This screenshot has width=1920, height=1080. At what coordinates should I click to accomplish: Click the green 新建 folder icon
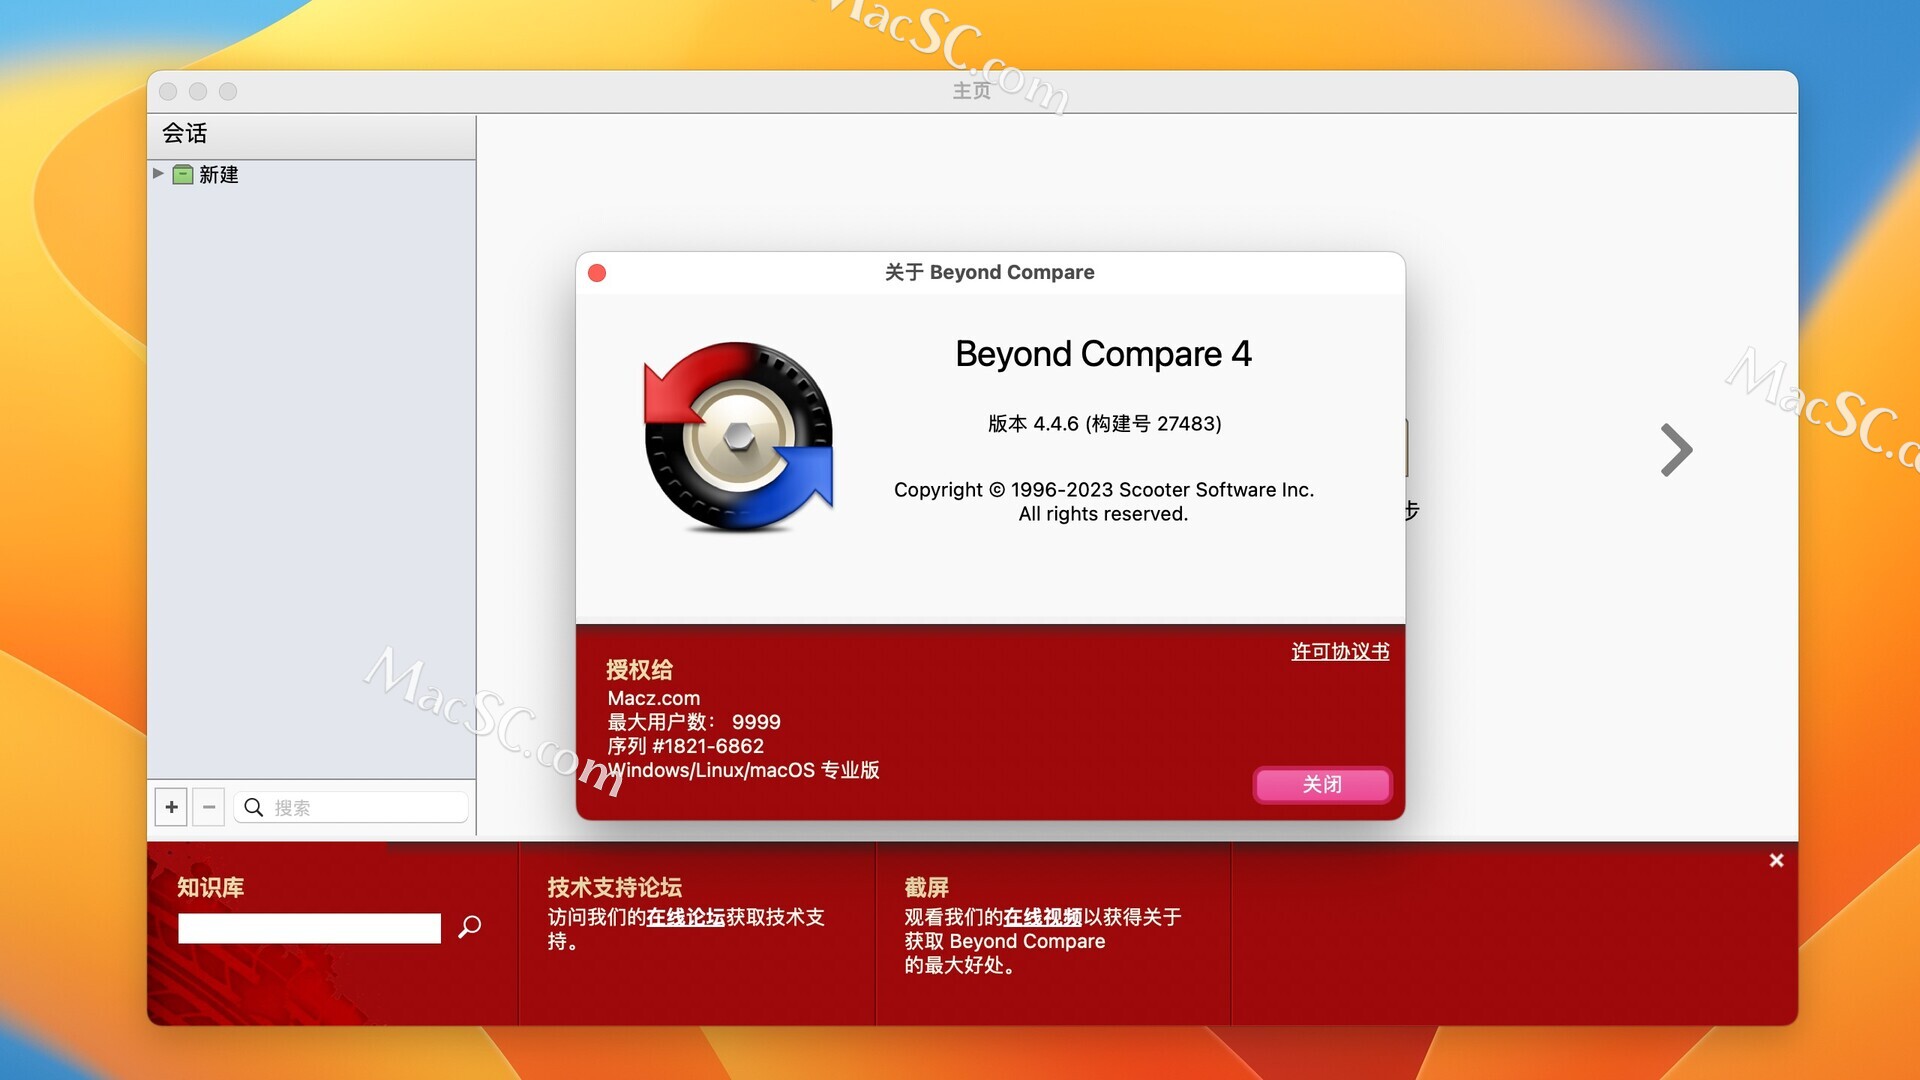183,175
